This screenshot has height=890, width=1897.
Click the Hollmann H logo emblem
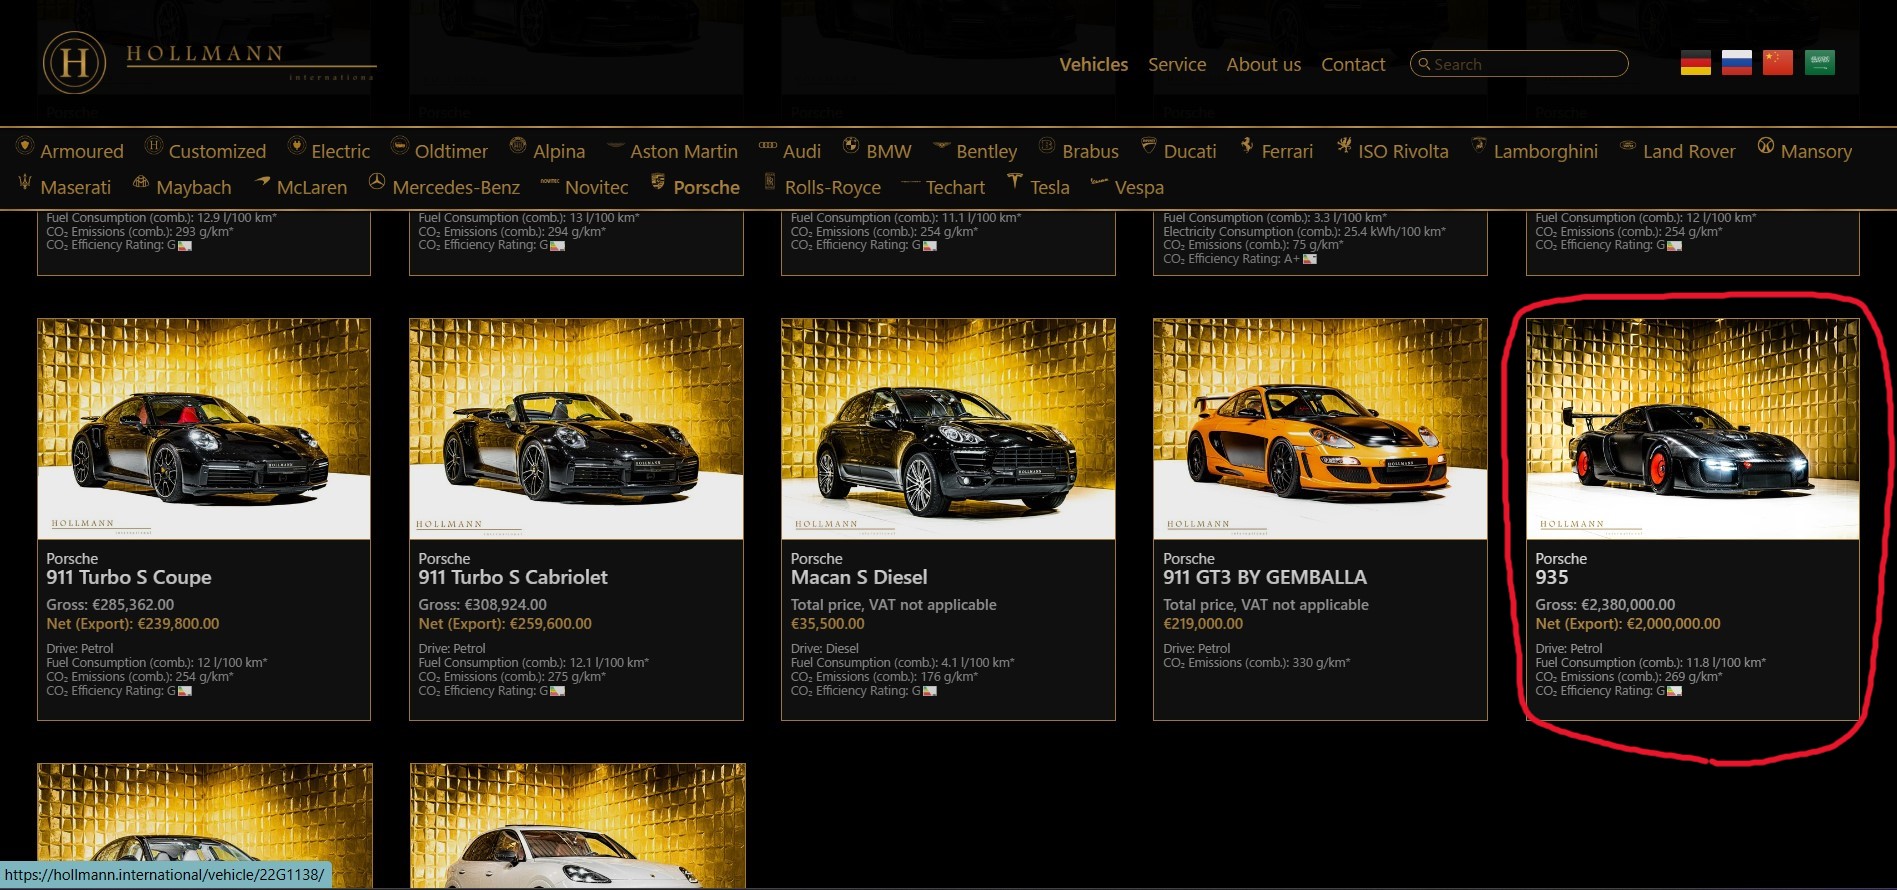point(75,63)
